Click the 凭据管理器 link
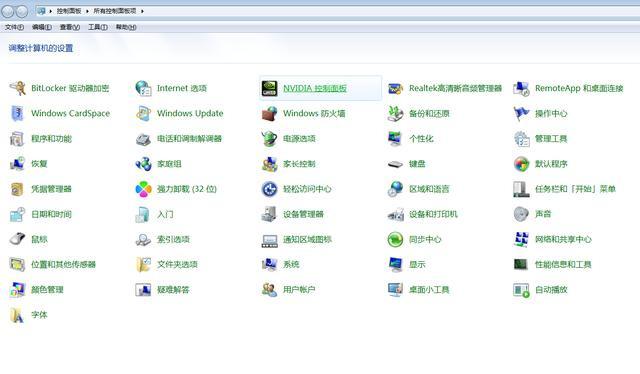 (51, 189)
